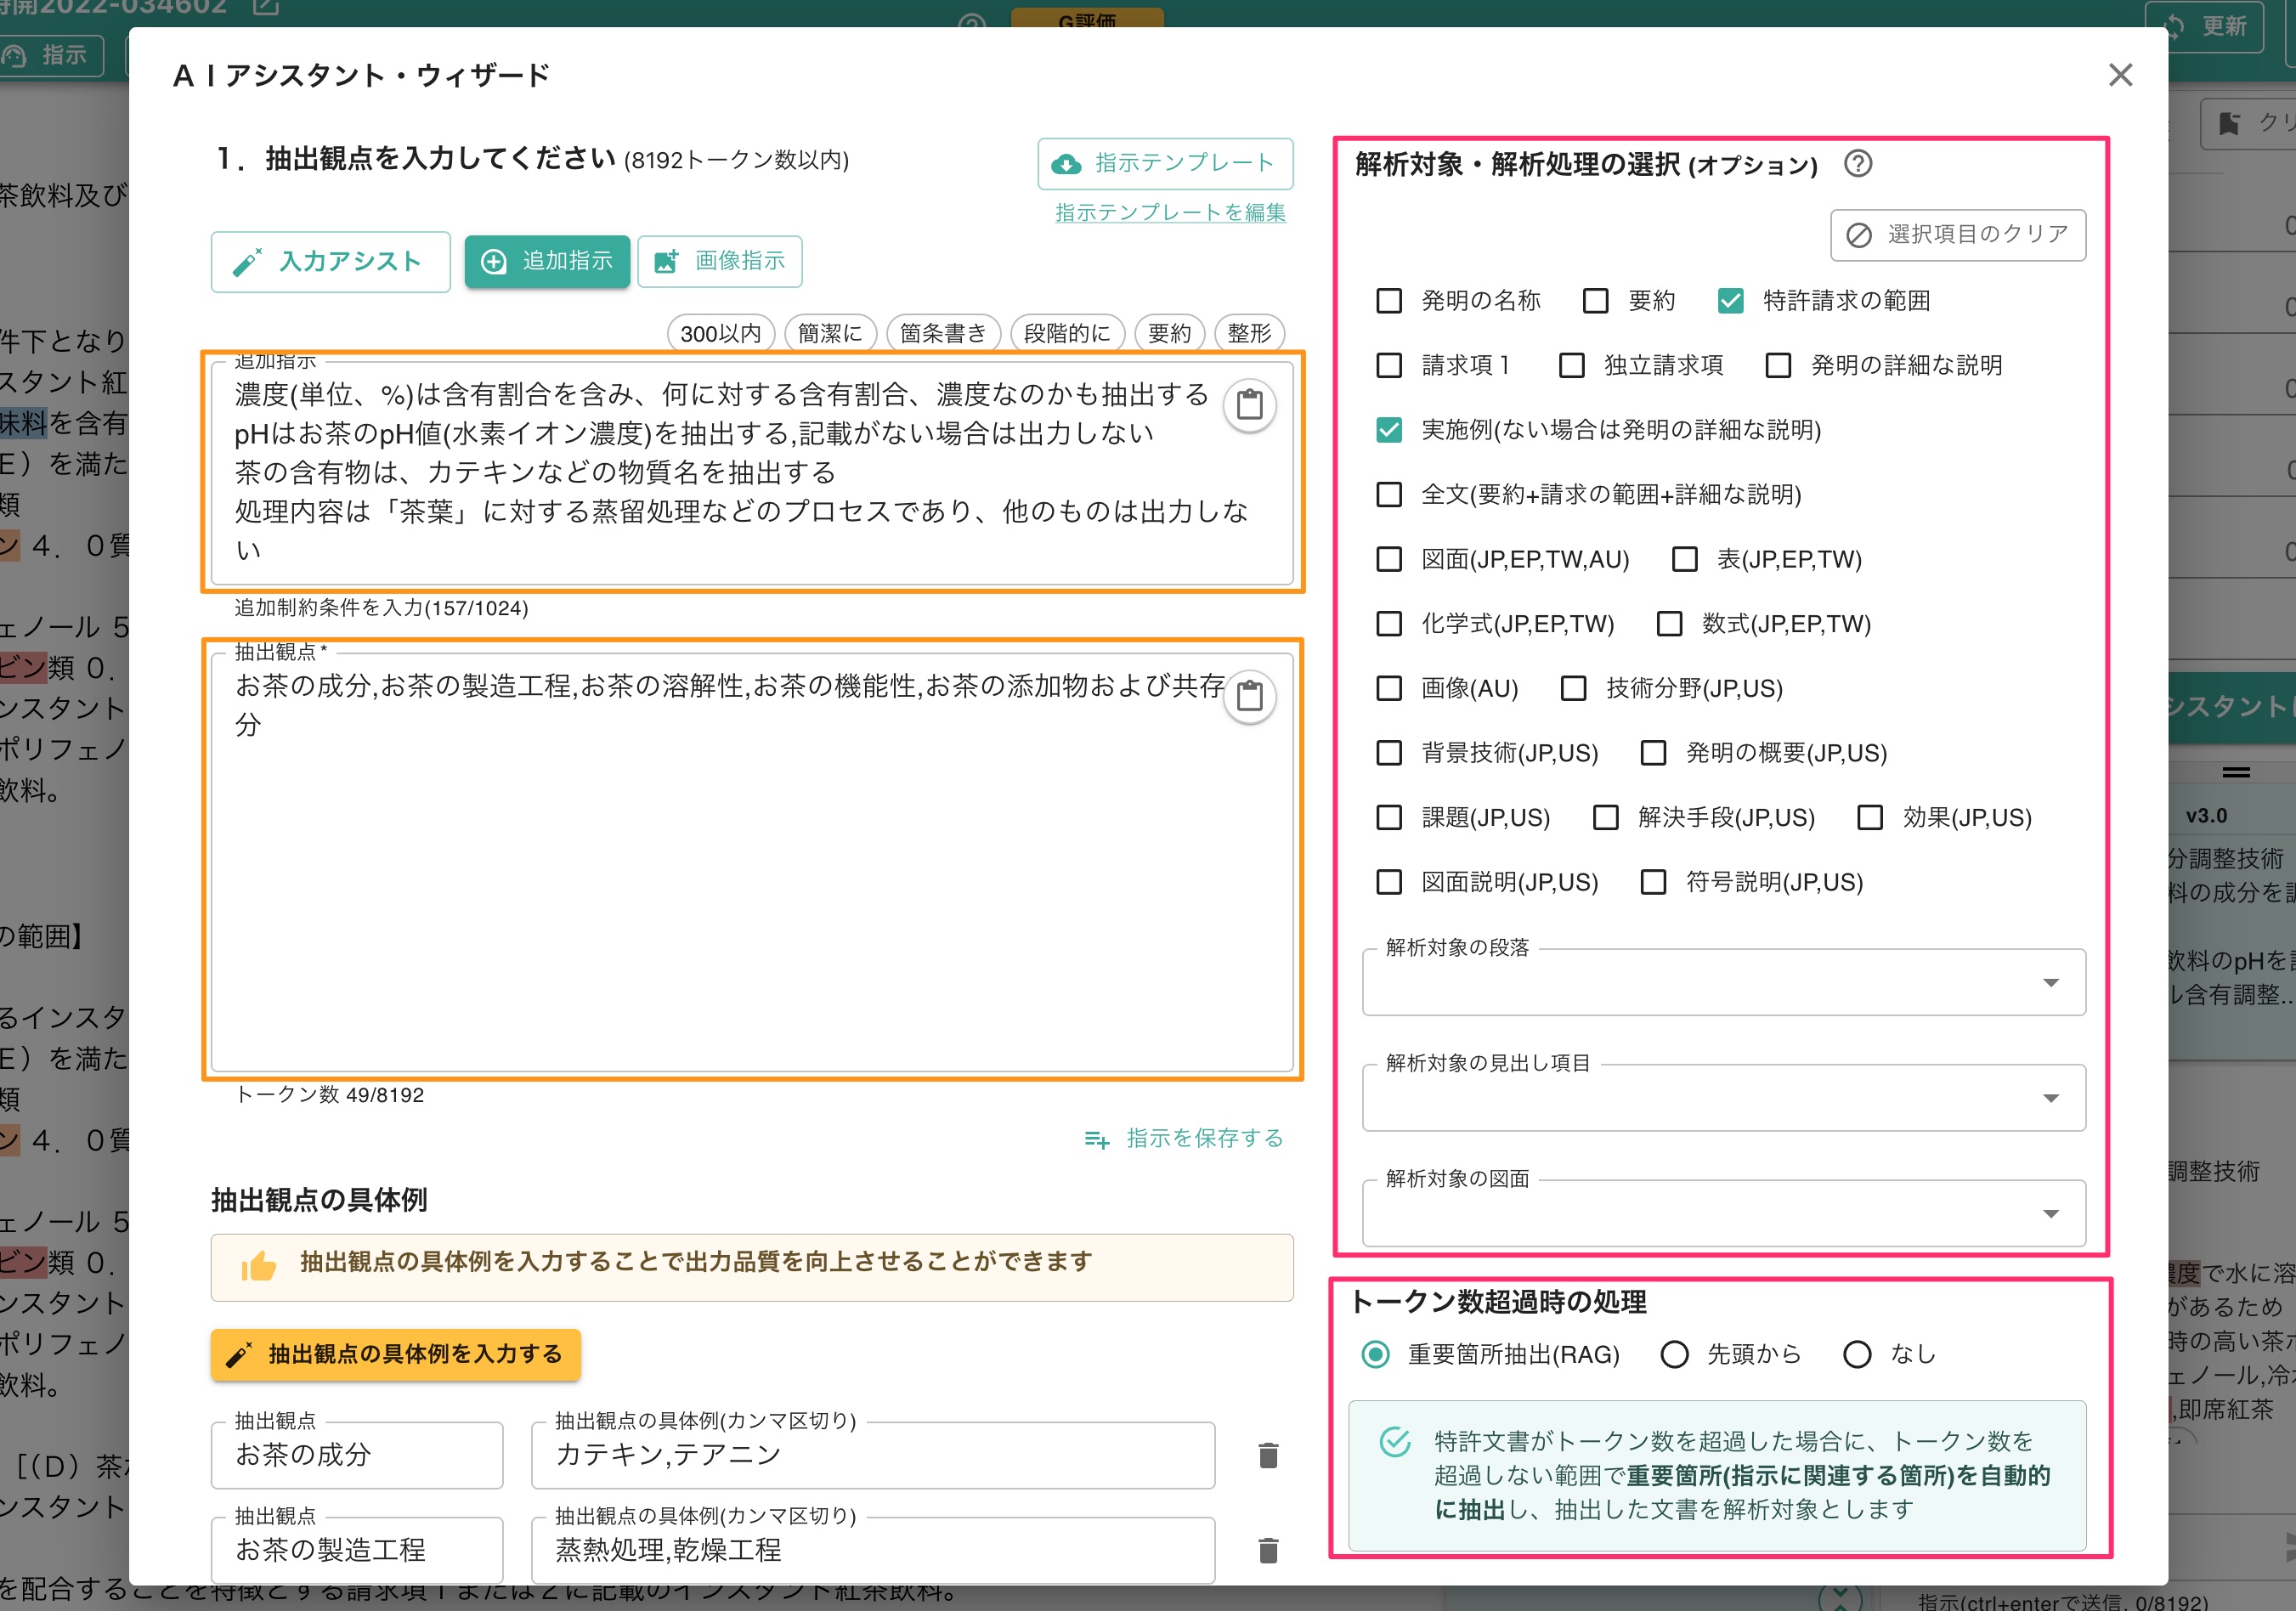Click 選択項目のクリア button
The image size is (2296, 1611).
[1957, 234]
